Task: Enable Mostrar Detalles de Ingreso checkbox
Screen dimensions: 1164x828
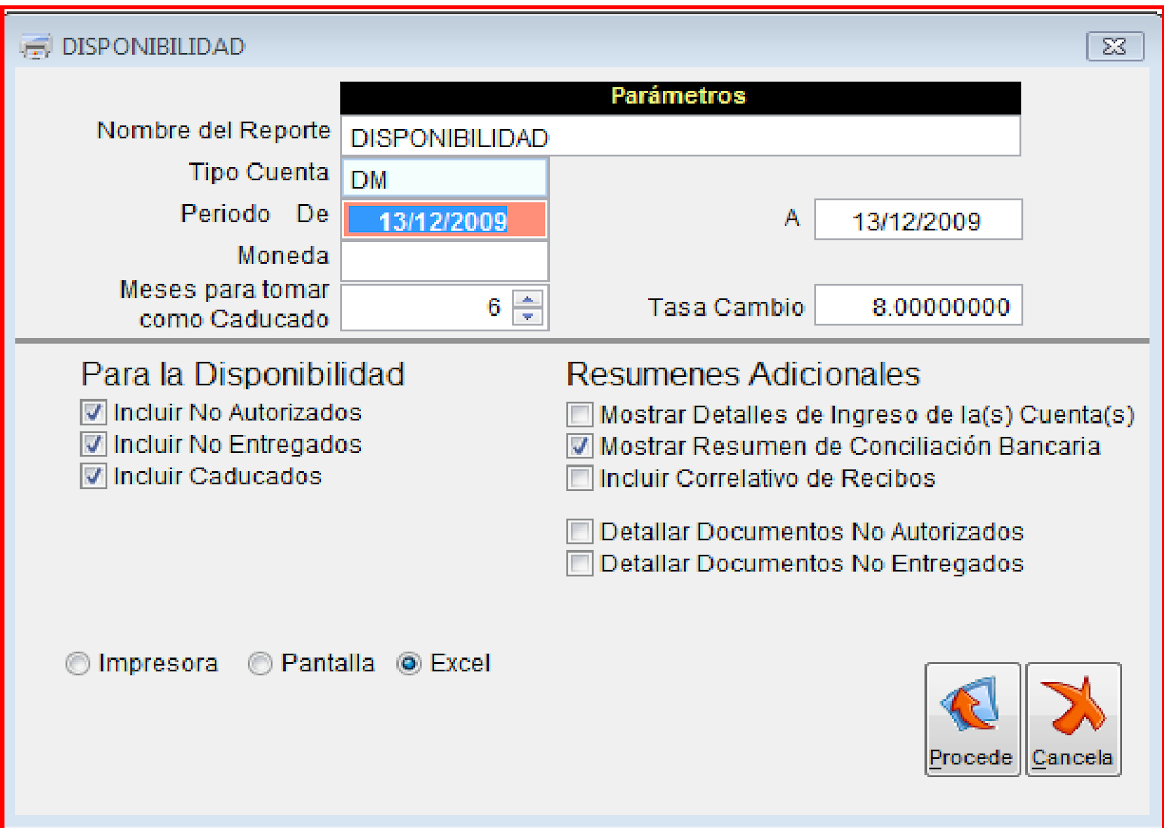Action: point(579,414)
